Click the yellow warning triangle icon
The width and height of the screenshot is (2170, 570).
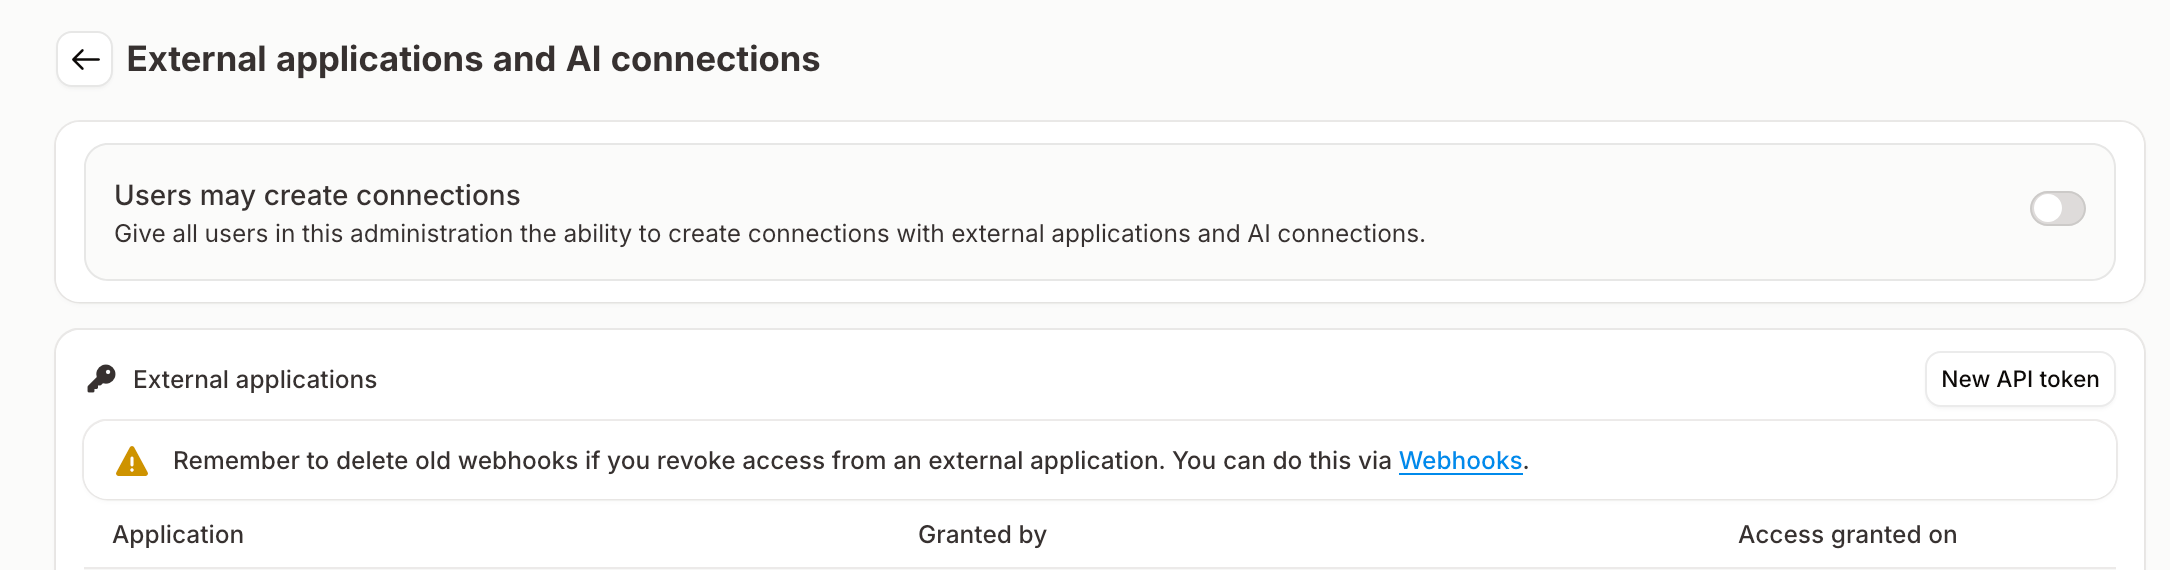click(x=132, y=461)
